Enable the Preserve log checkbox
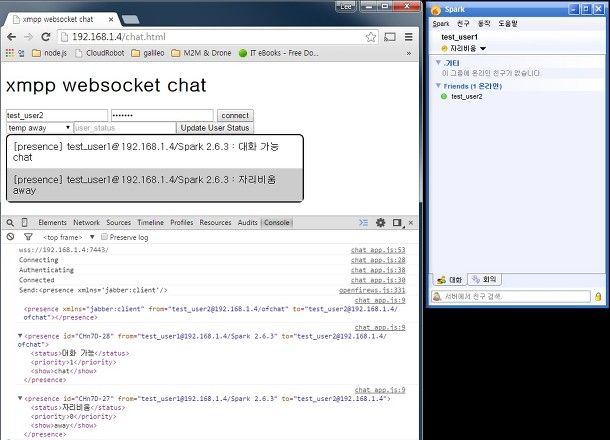The height and width of the screenshot is (440, 610). pyautogui.click(x=104, y=237)
